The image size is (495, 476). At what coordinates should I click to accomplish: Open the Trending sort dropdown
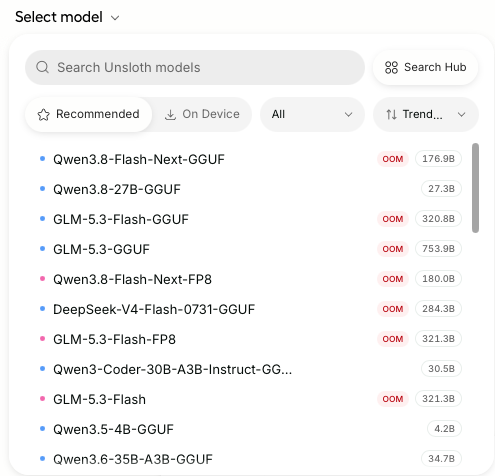426,114
